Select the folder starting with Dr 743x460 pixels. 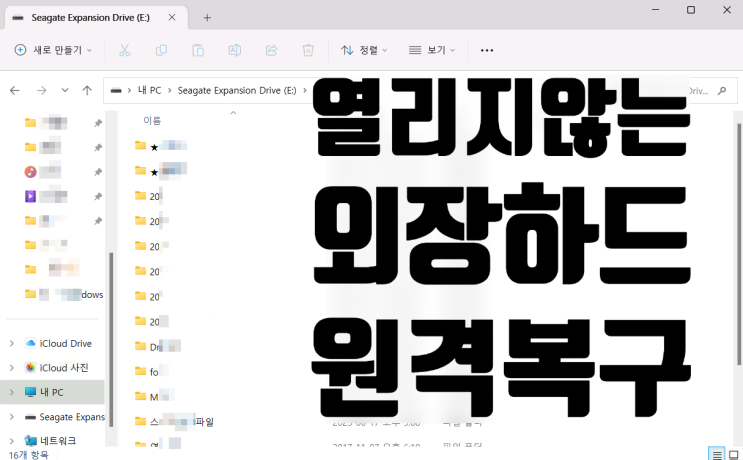pyautogui.click(x=157, y=346)
